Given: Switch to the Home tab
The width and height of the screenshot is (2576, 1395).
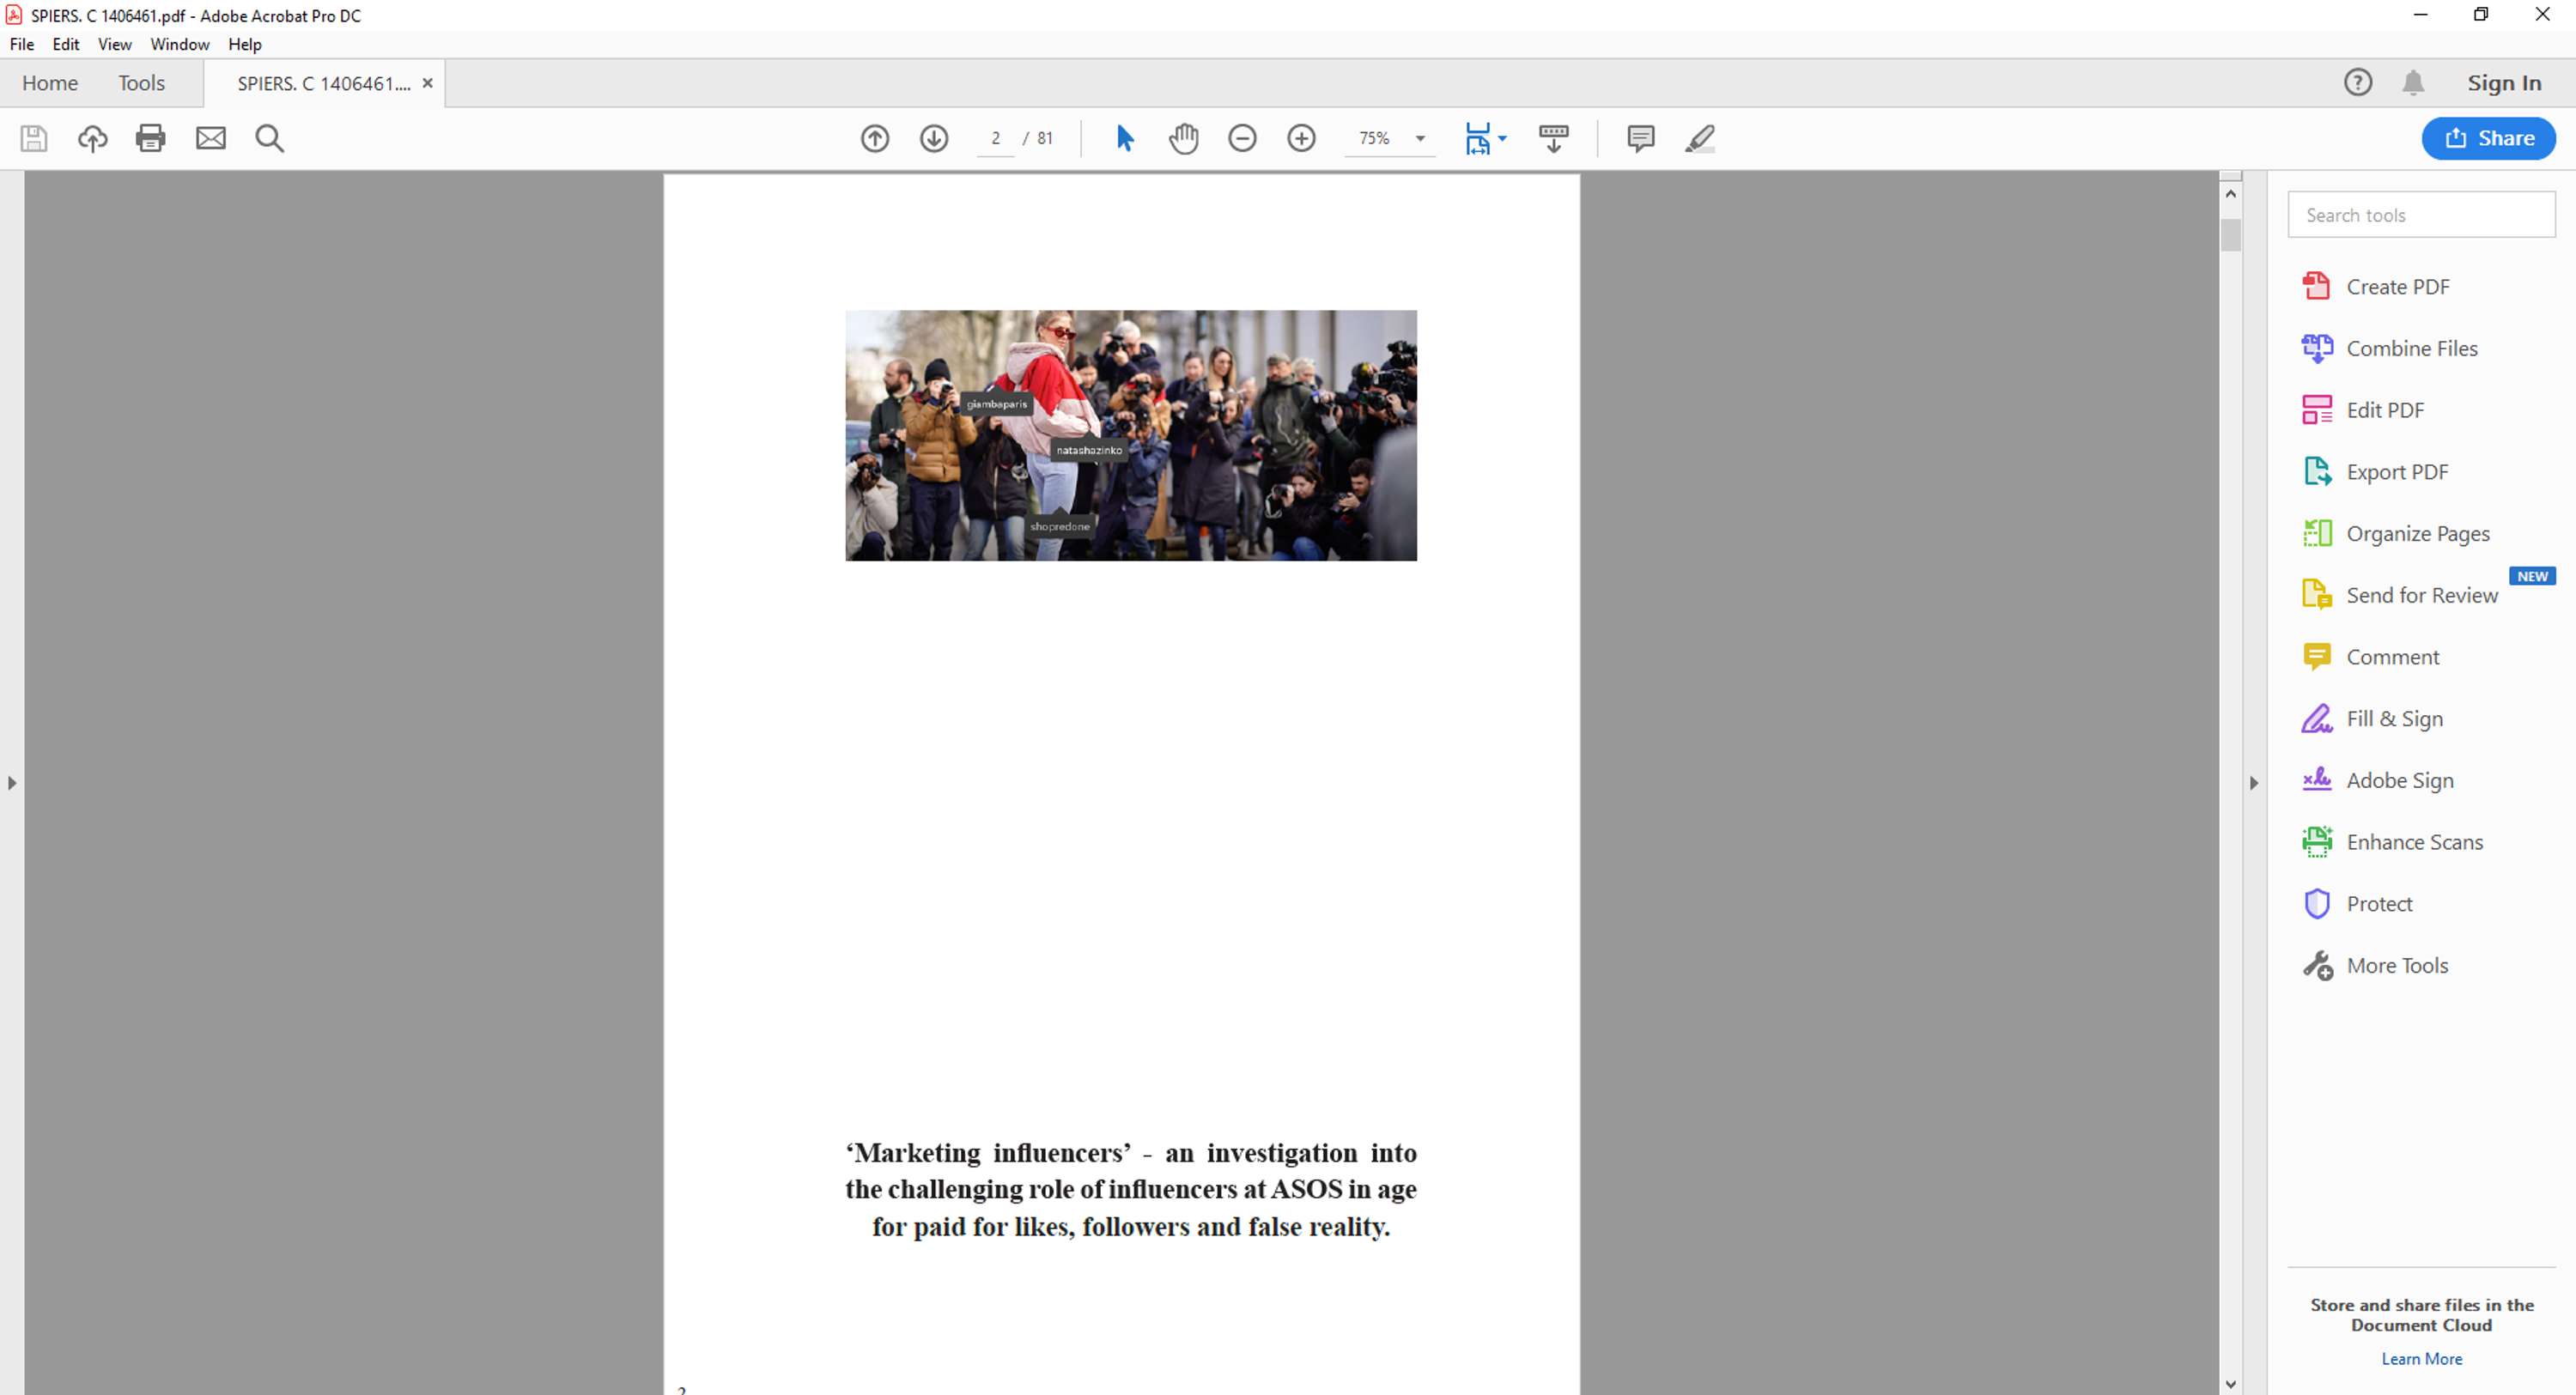Looking at the screenshot, I should [50, 83].
